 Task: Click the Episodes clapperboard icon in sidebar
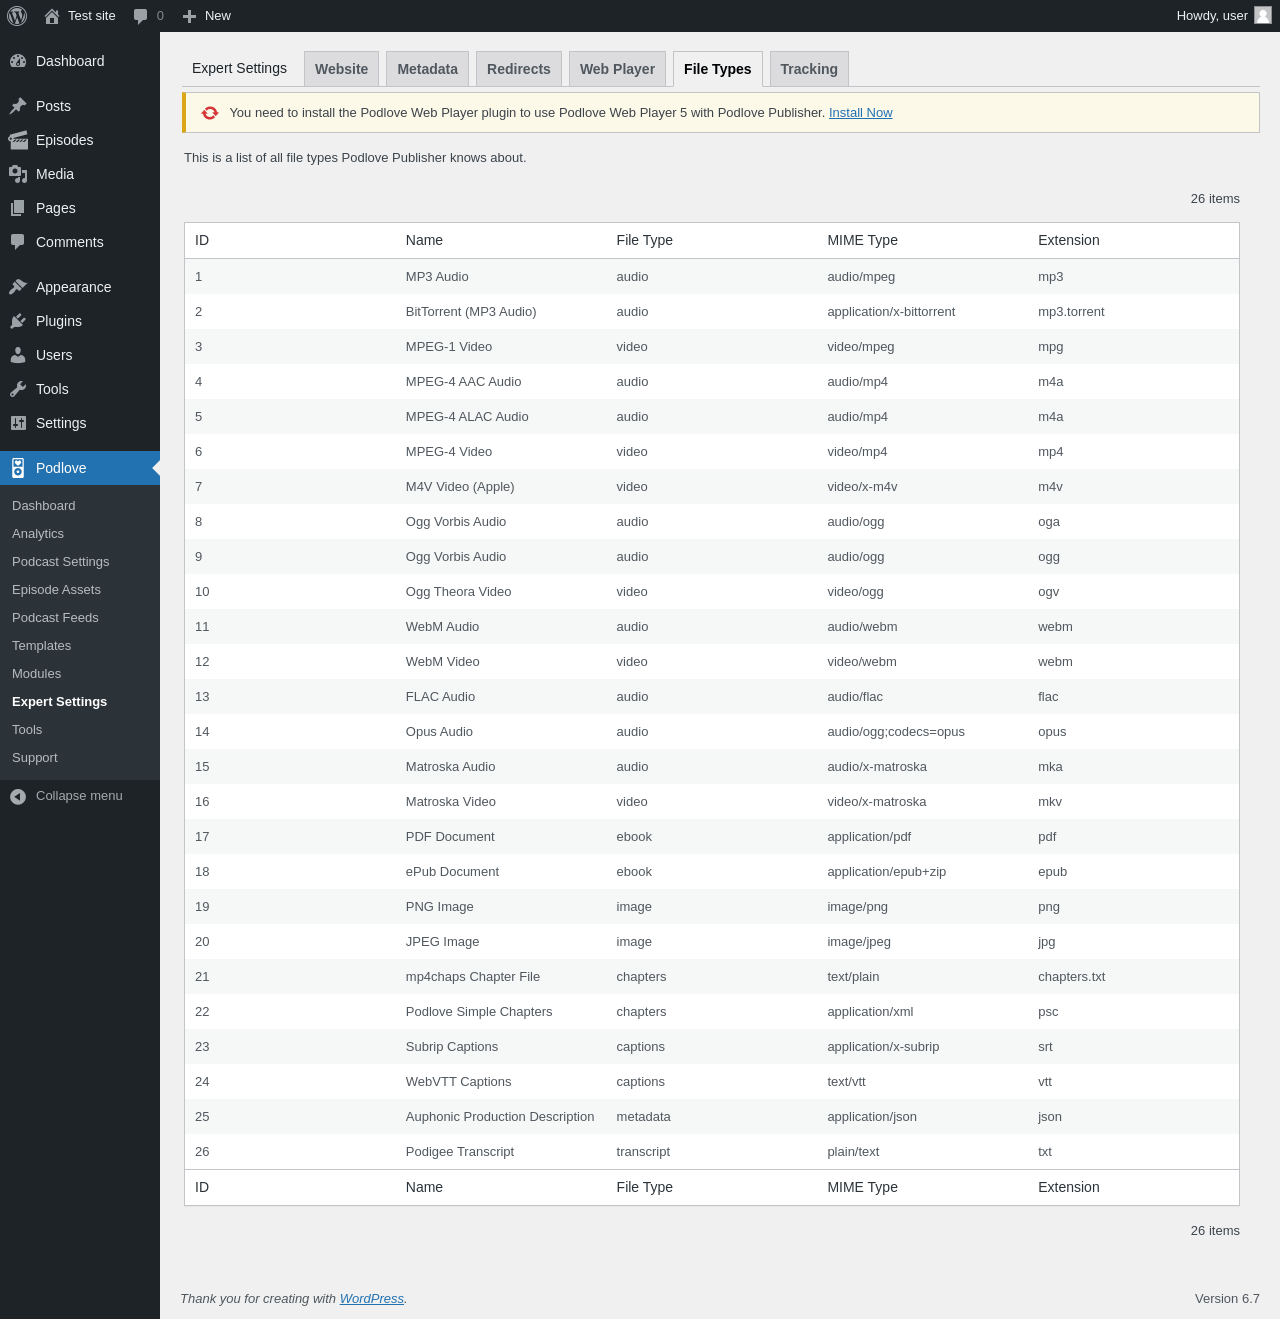18,140
